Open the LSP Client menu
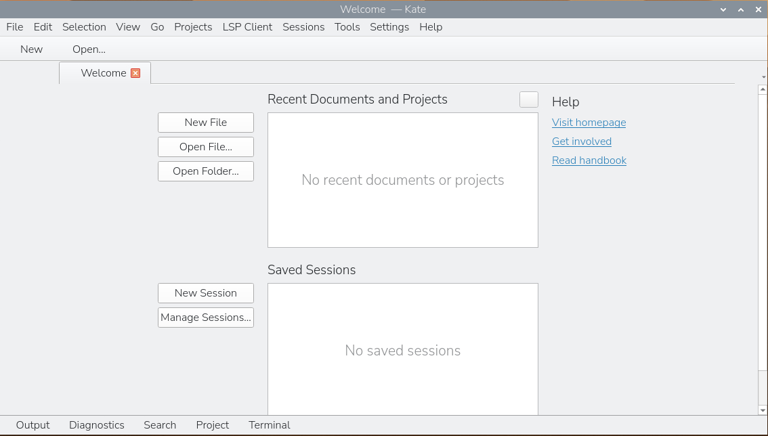This screenshot has height=436, width=768. (x=245, y=27)
